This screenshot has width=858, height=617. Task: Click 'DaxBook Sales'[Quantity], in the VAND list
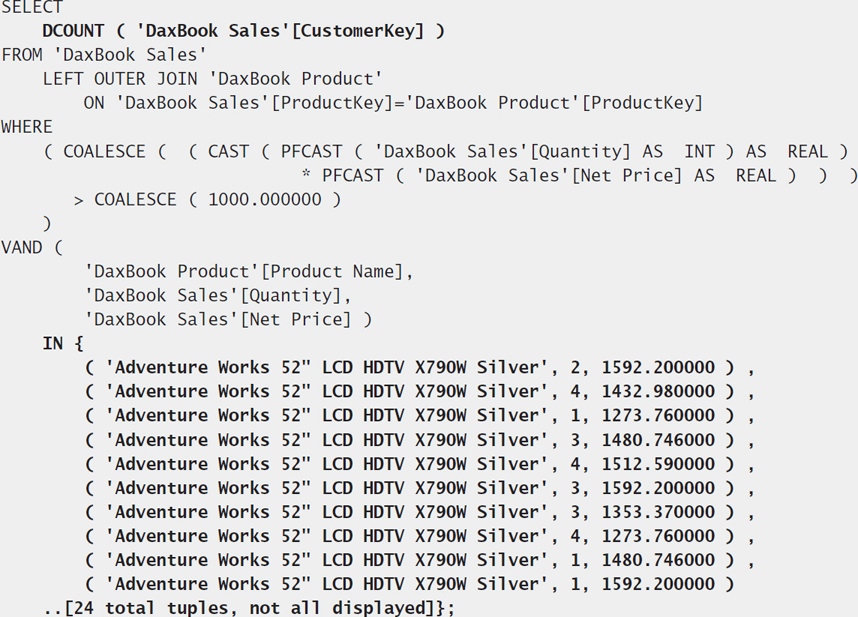[x=217, y=296]
